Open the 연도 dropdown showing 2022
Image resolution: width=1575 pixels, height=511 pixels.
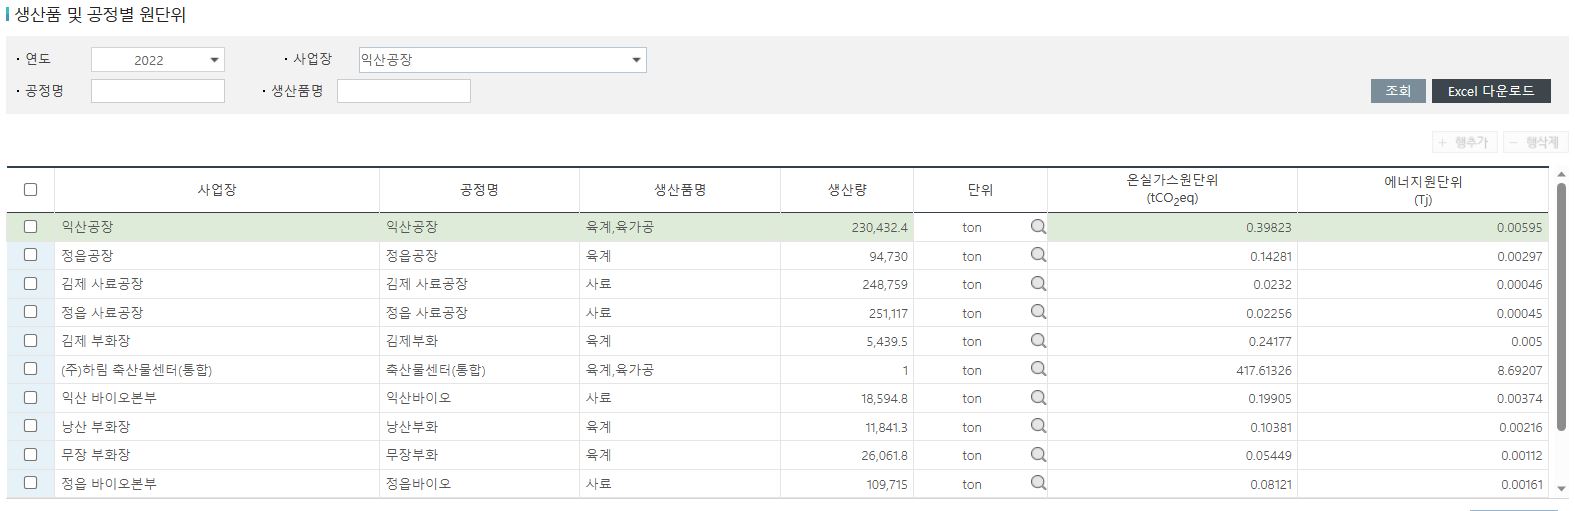tap(158, 60)
